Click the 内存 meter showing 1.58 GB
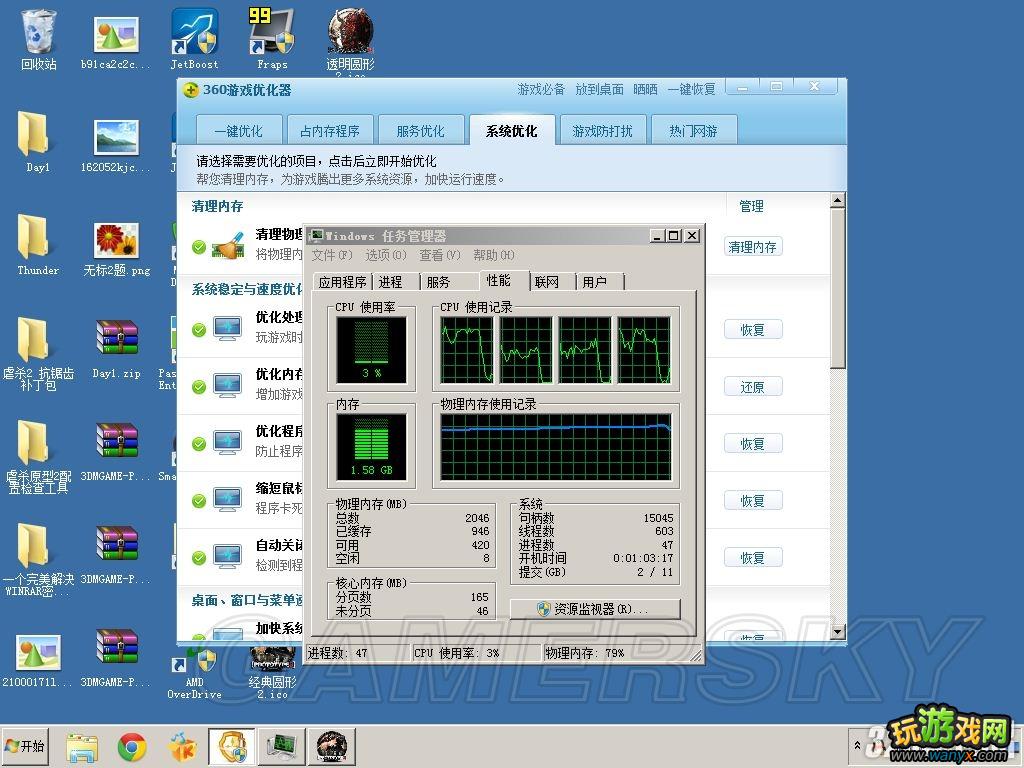 (x=371, y=447)
